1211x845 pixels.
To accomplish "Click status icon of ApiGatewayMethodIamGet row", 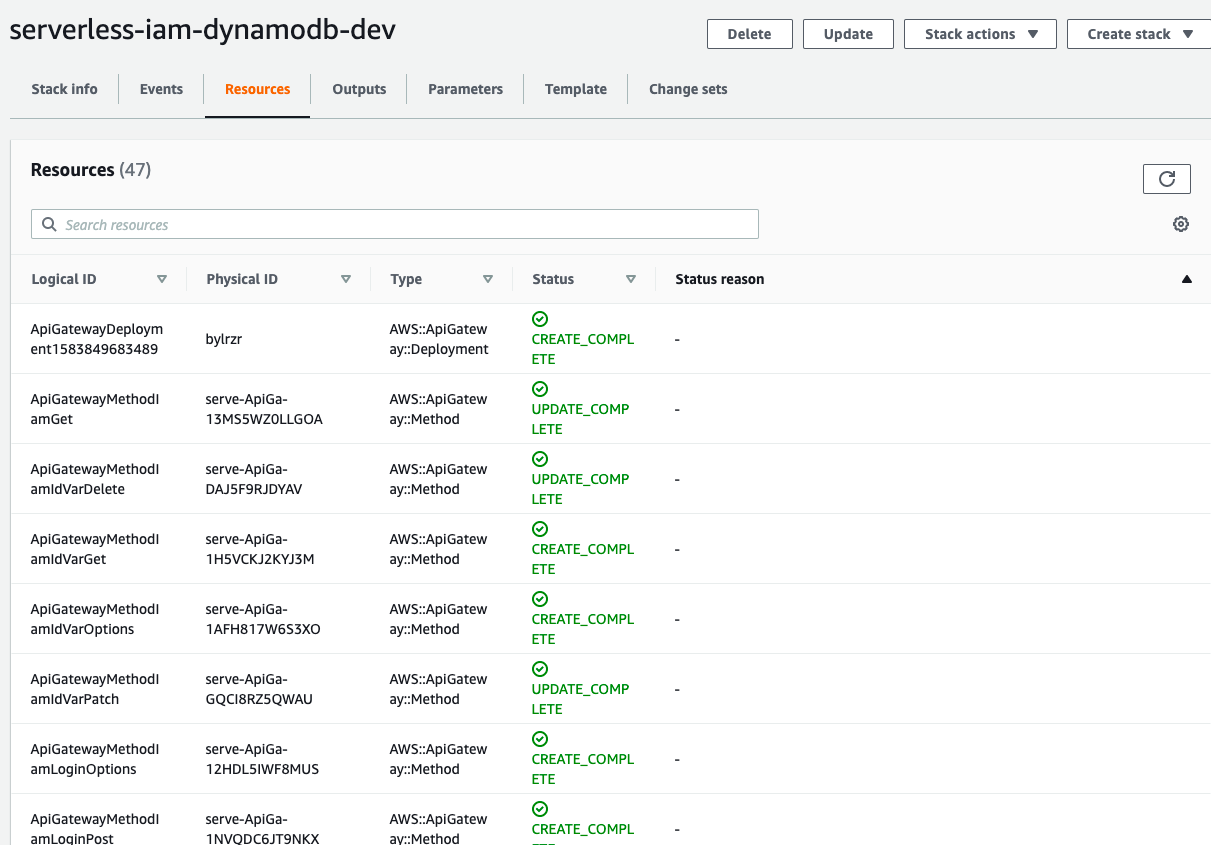I will point(540,389).
